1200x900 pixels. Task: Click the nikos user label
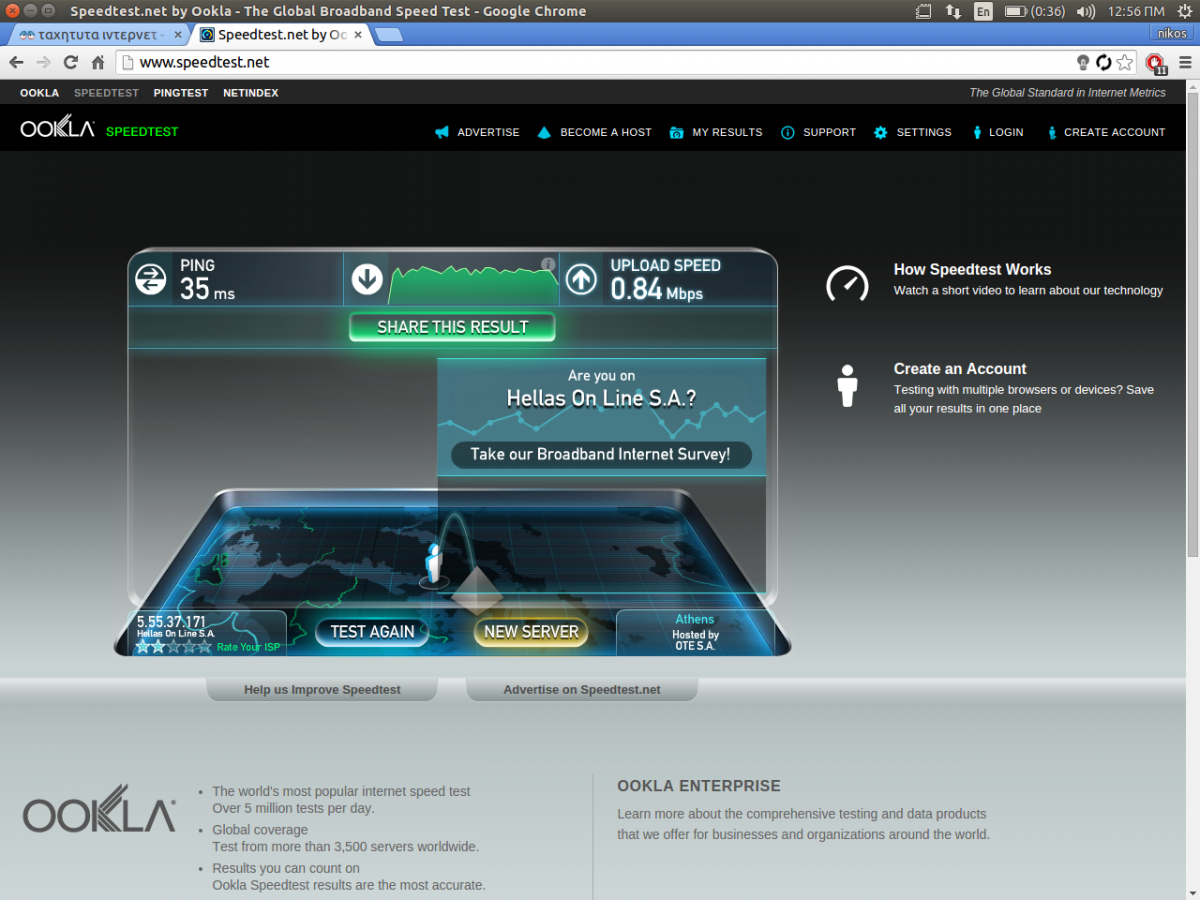coord(1172,34)
